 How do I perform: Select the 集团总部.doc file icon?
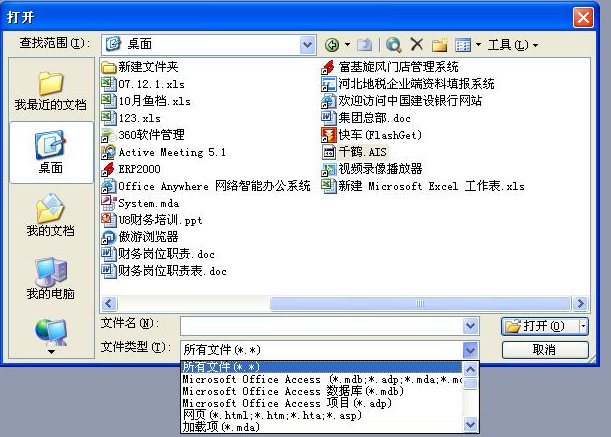[x=328, y=118]
